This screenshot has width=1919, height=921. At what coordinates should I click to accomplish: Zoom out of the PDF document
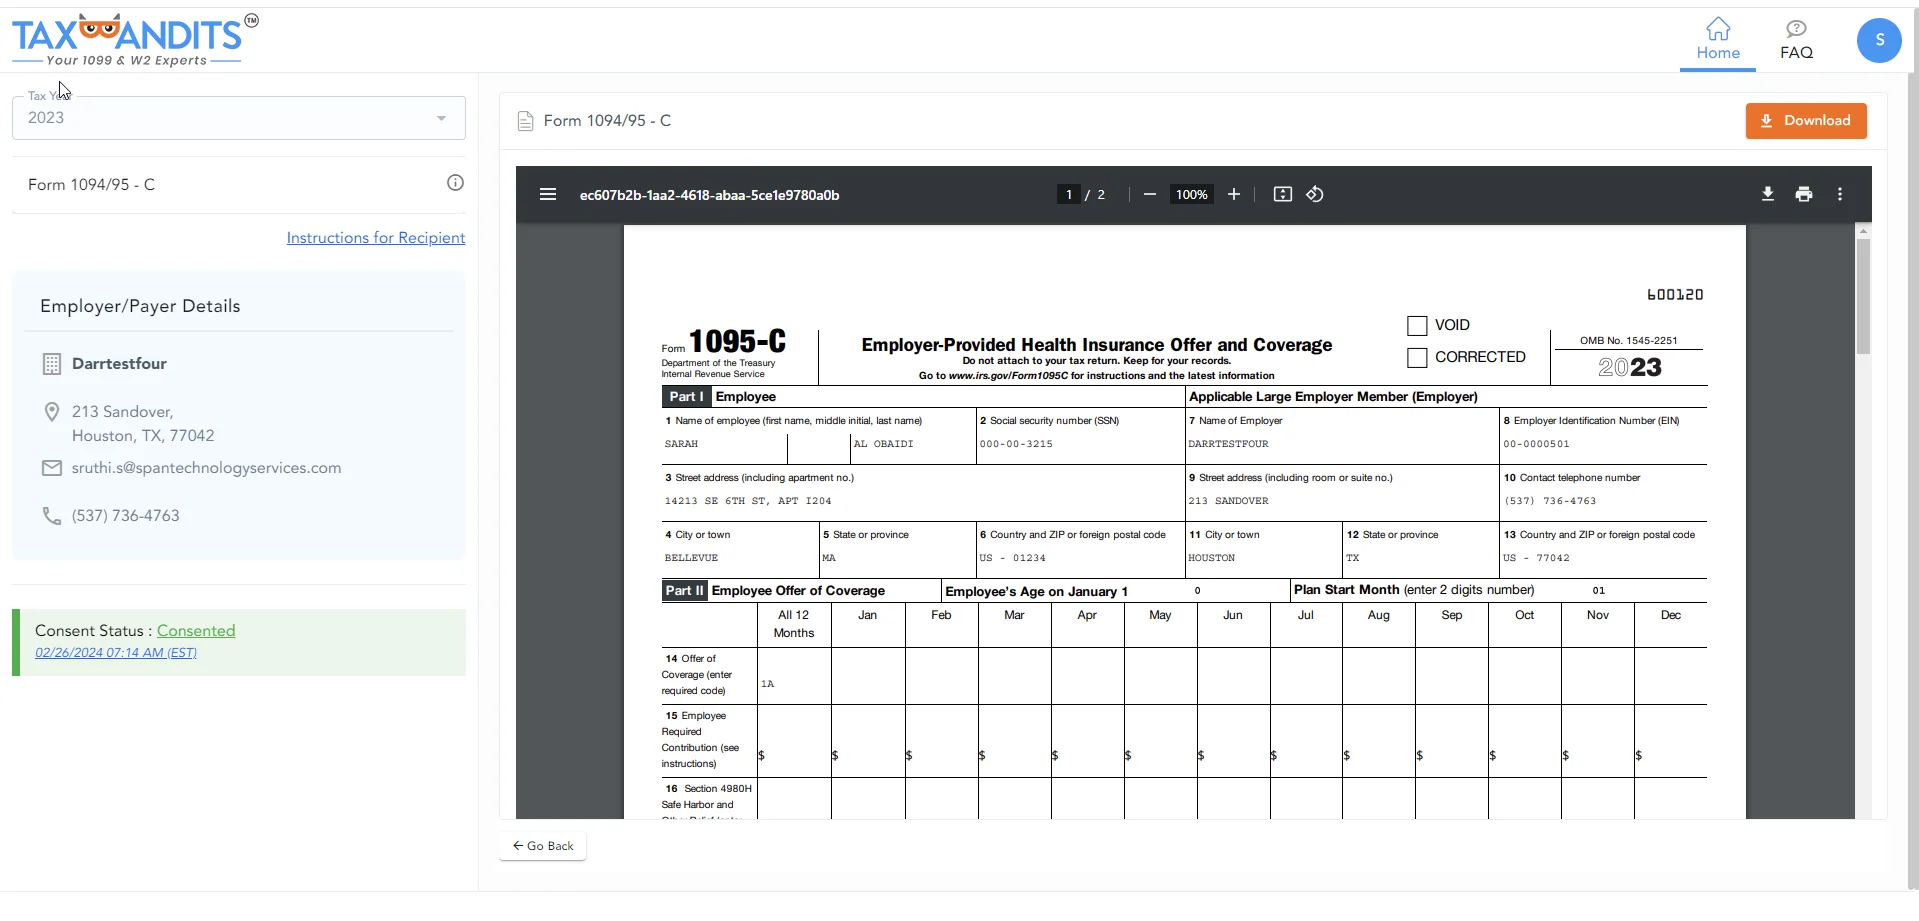point(1148,194)
